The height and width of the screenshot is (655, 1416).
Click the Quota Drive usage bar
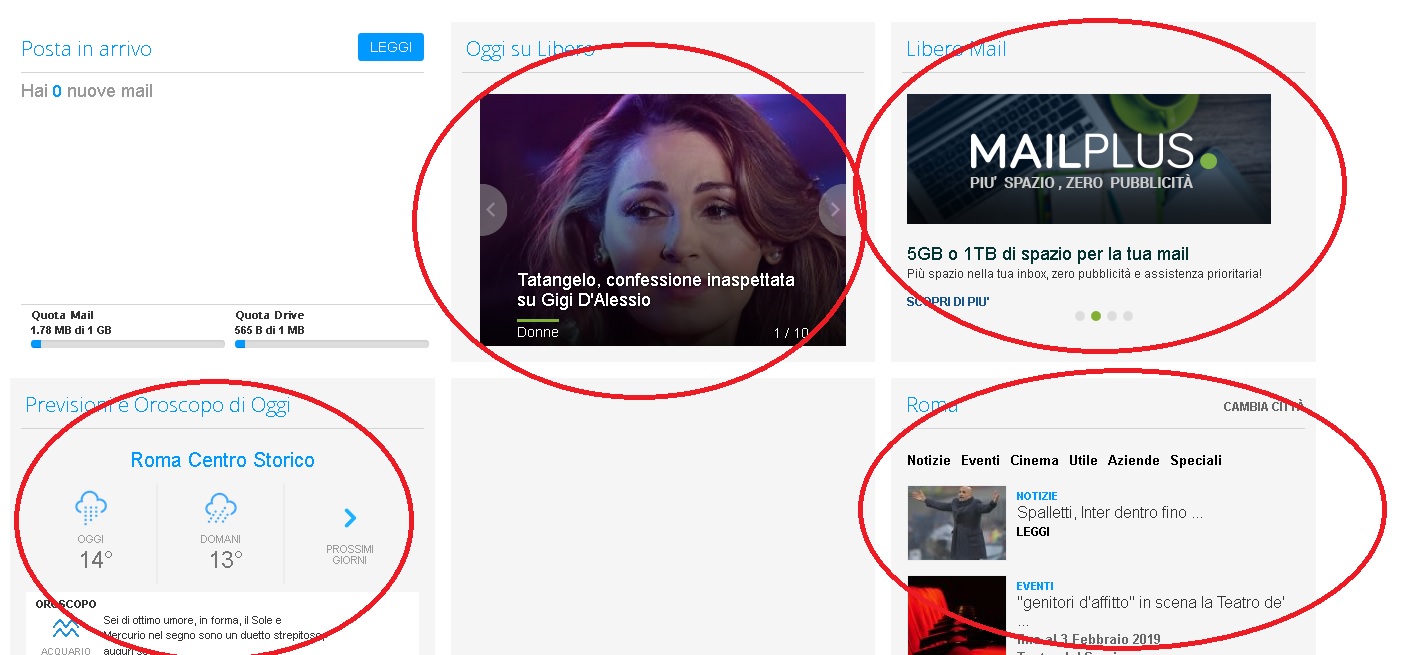(x=332, y=344)
